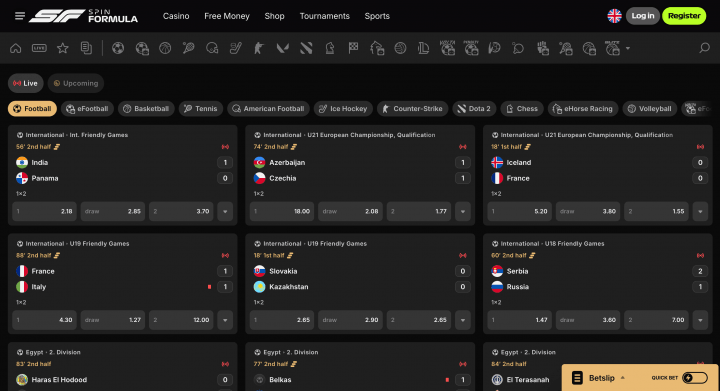
Task: Expand the Betslip panel
Action: [602, 378]
